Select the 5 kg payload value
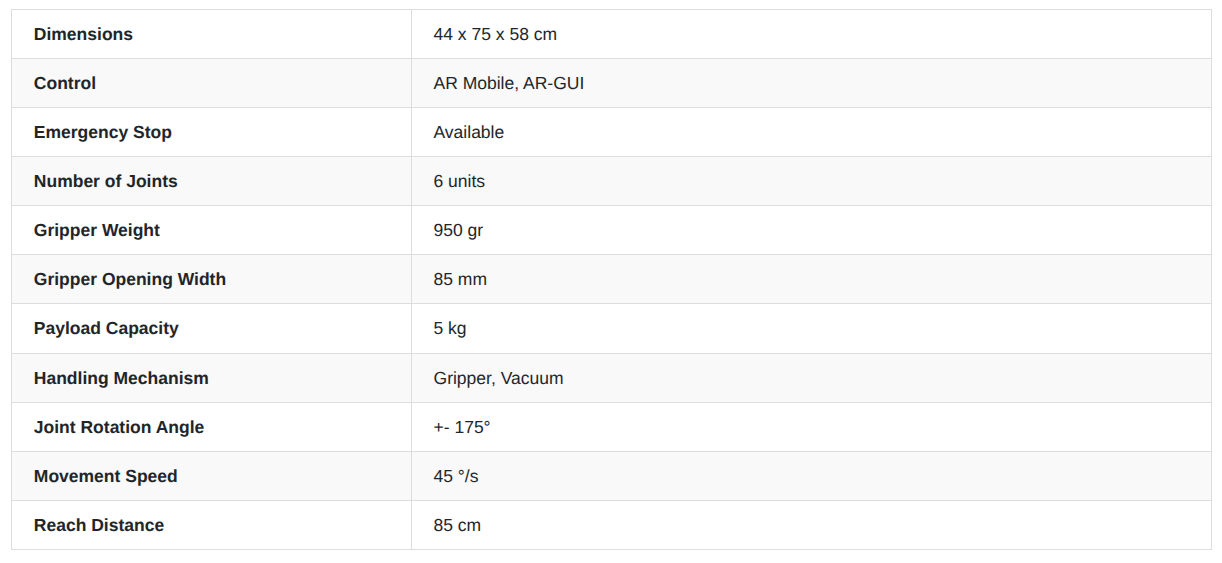The width and height of the screenshot is (1222, 563). (x=450, y=328)
